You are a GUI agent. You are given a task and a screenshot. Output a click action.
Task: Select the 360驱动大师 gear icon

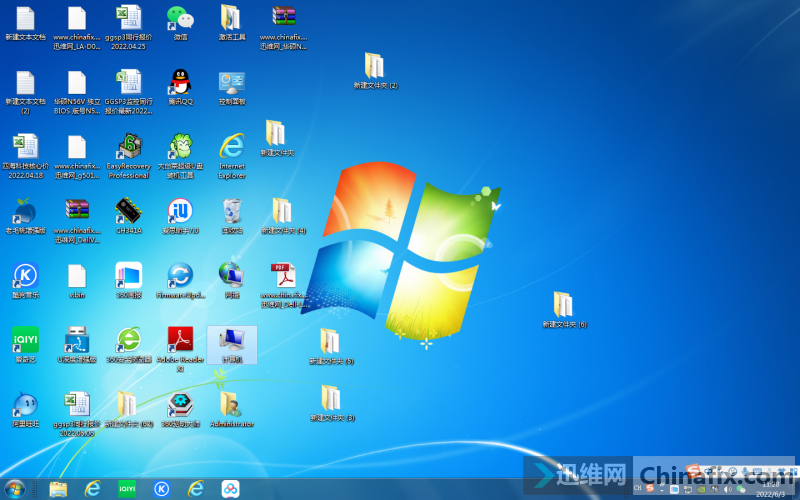(x=180, y=409)
